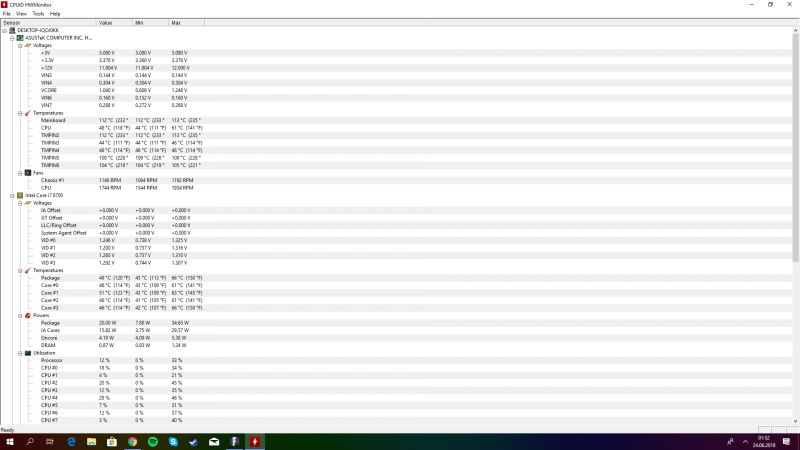Click the ASUSTeK Voltages lightning icon
The image size is (800, 450).
click(28, 45)
